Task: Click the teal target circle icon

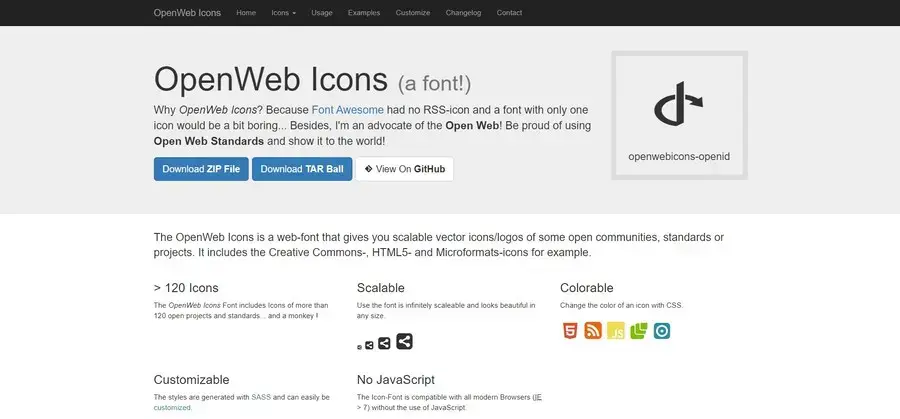Action: 662,331
